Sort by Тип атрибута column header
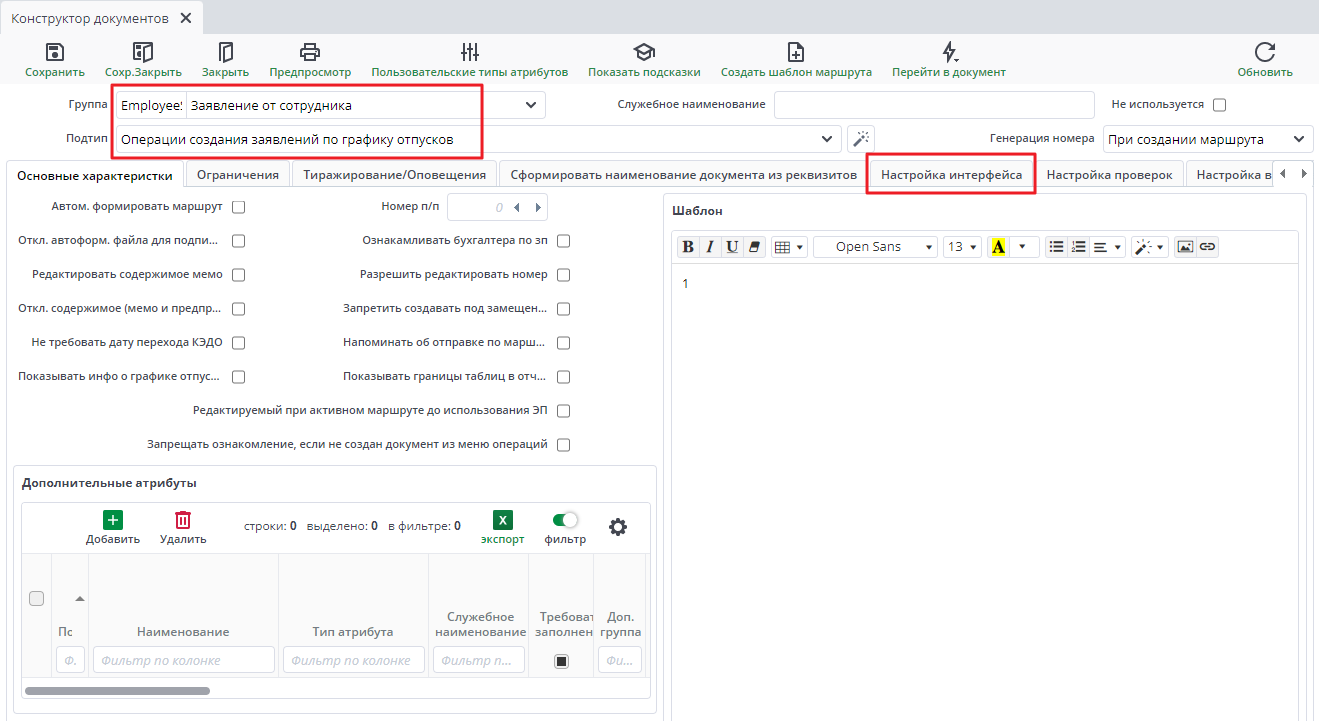The height and width of the screenshot is (721, 1319). point(353,632)
